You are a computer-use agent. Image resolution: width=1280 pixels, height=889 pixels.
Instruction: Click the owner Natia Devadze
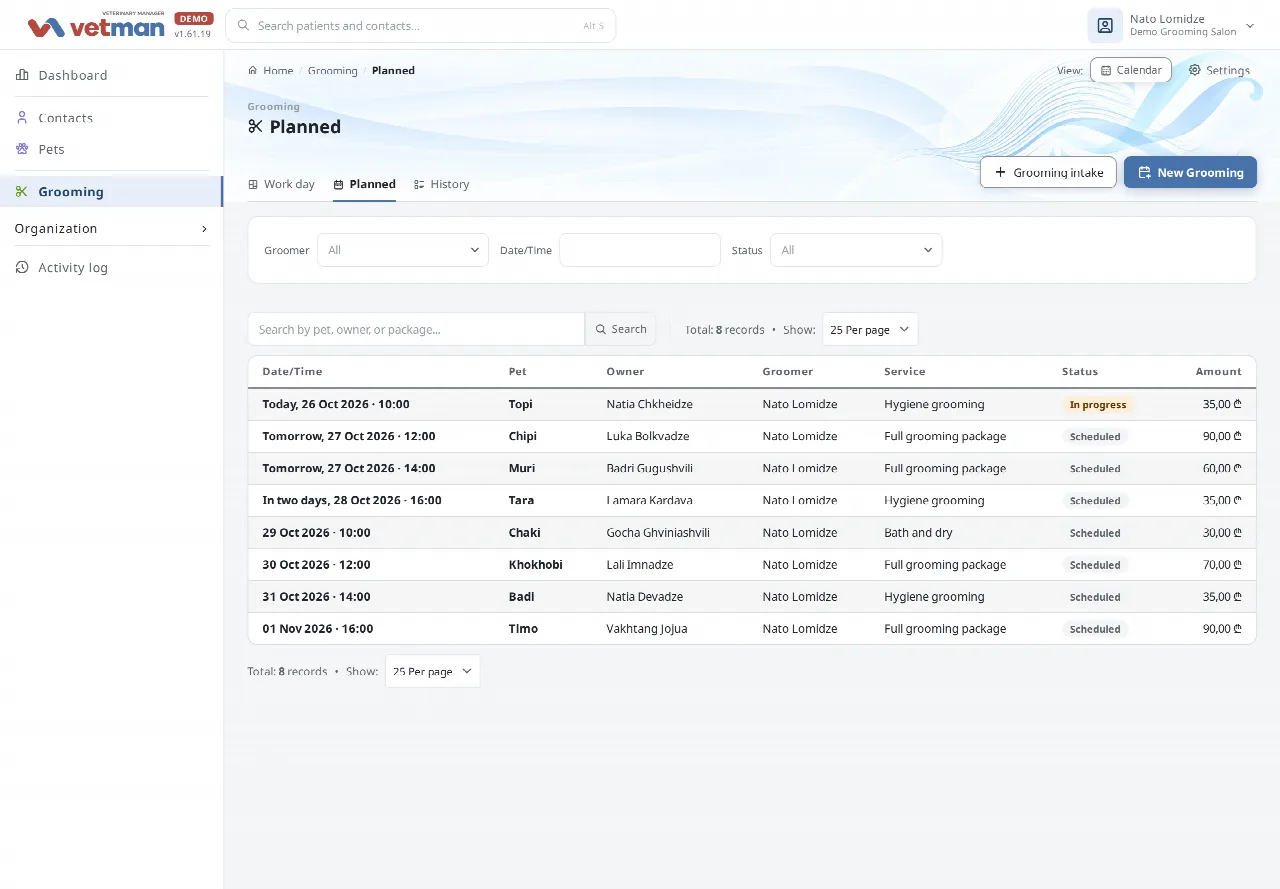click(x=645, y=597)
